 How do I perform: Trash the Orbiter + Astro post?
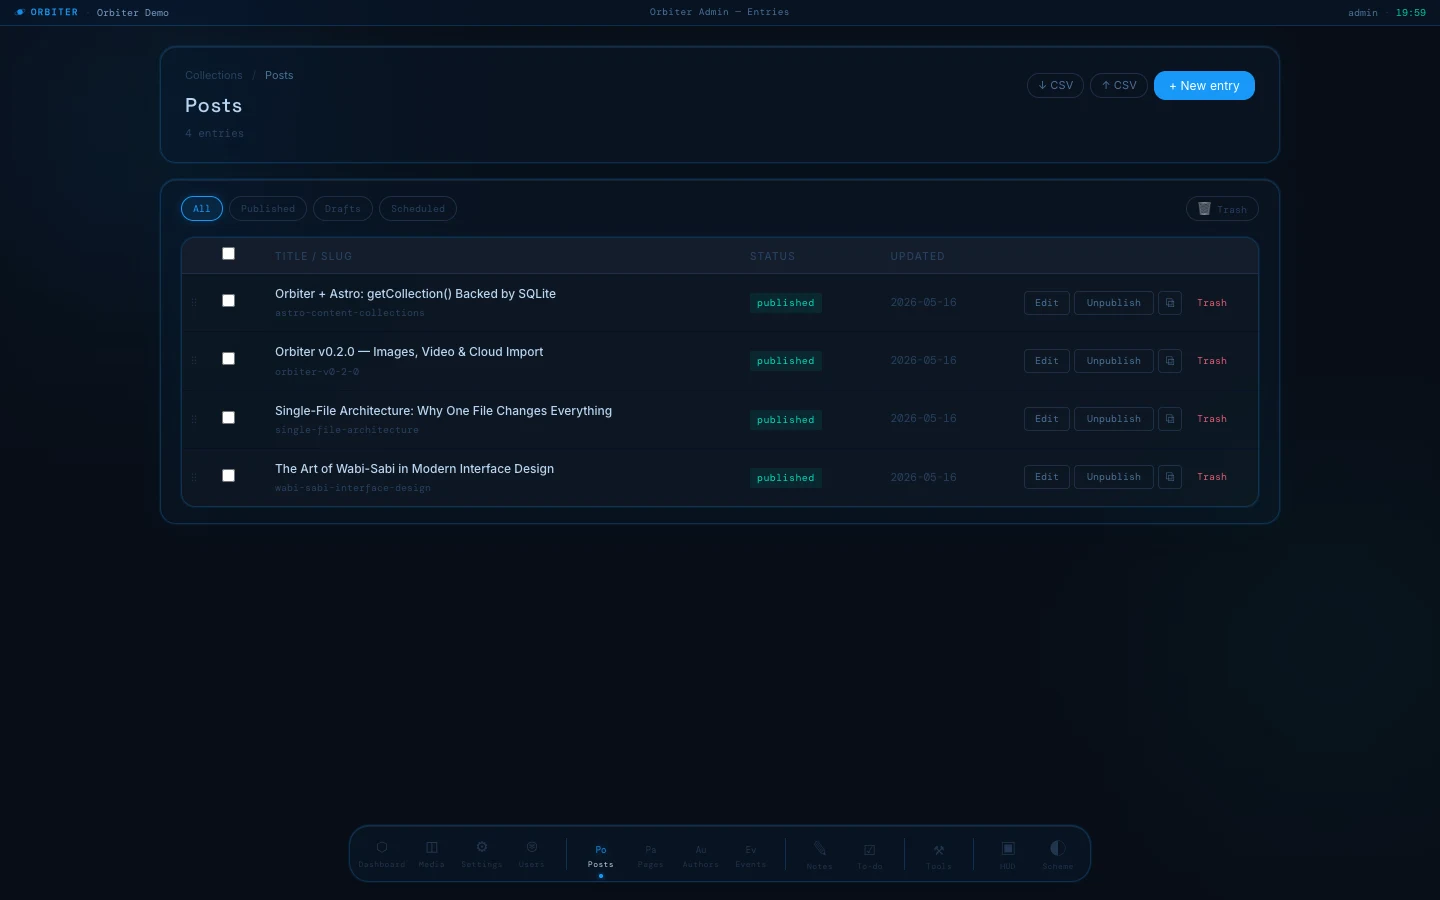tap(1212, 303)
